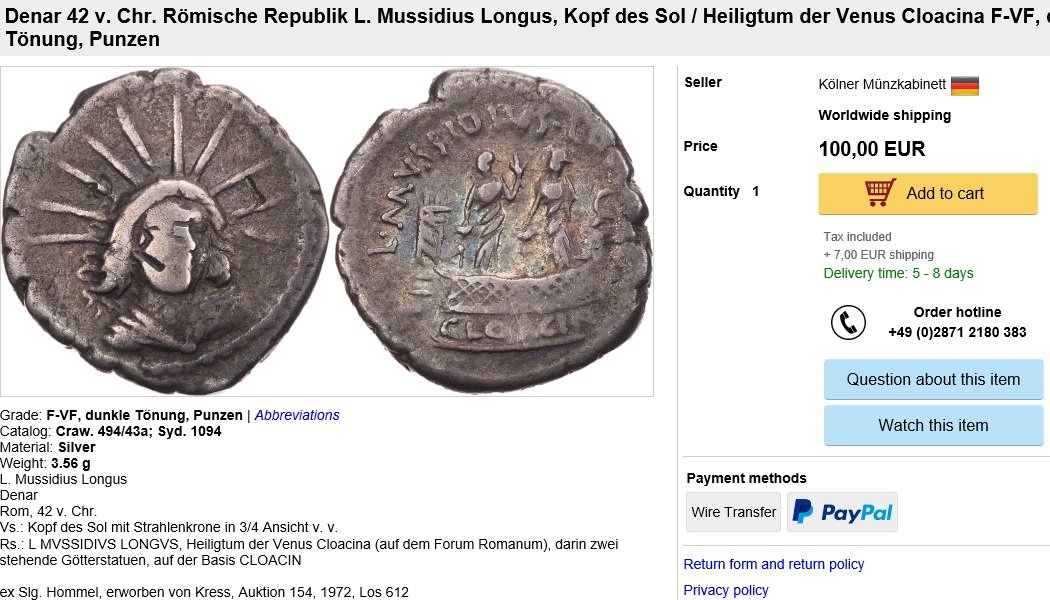The width and height of the screenshot is (1050, 600).
Task: Click the order hotline phone number
Action: (957, 332)
